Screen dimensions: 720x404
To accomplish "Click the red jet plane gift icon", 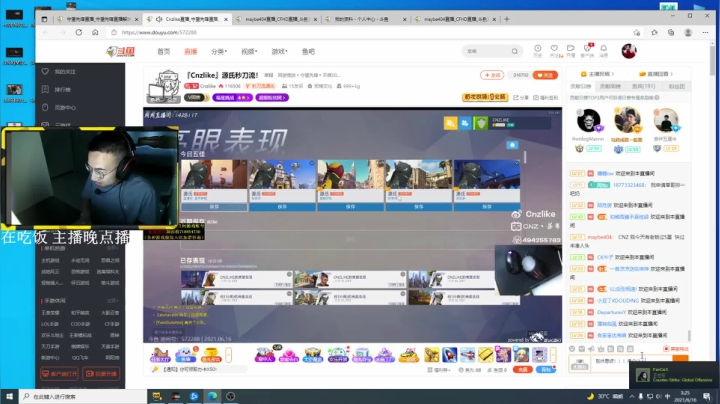I will 467,355.
